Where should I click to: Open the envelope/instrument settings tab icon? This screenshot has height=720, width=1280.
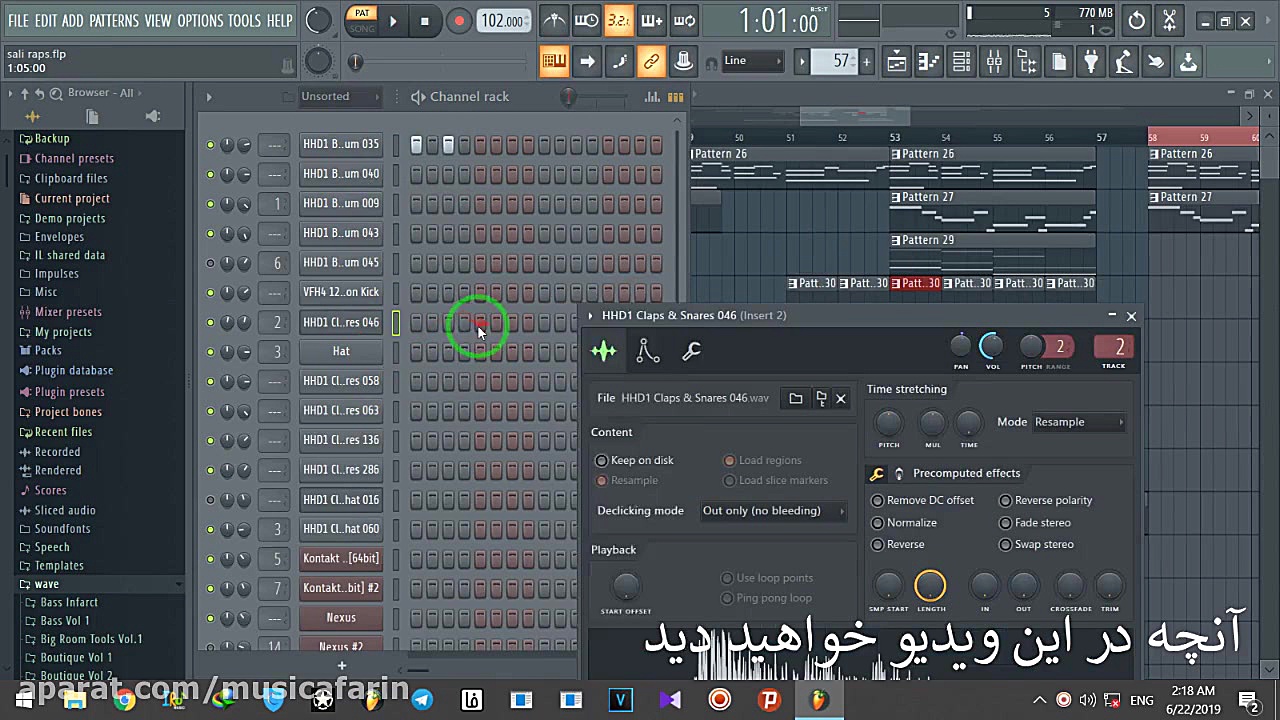point(648,351)
